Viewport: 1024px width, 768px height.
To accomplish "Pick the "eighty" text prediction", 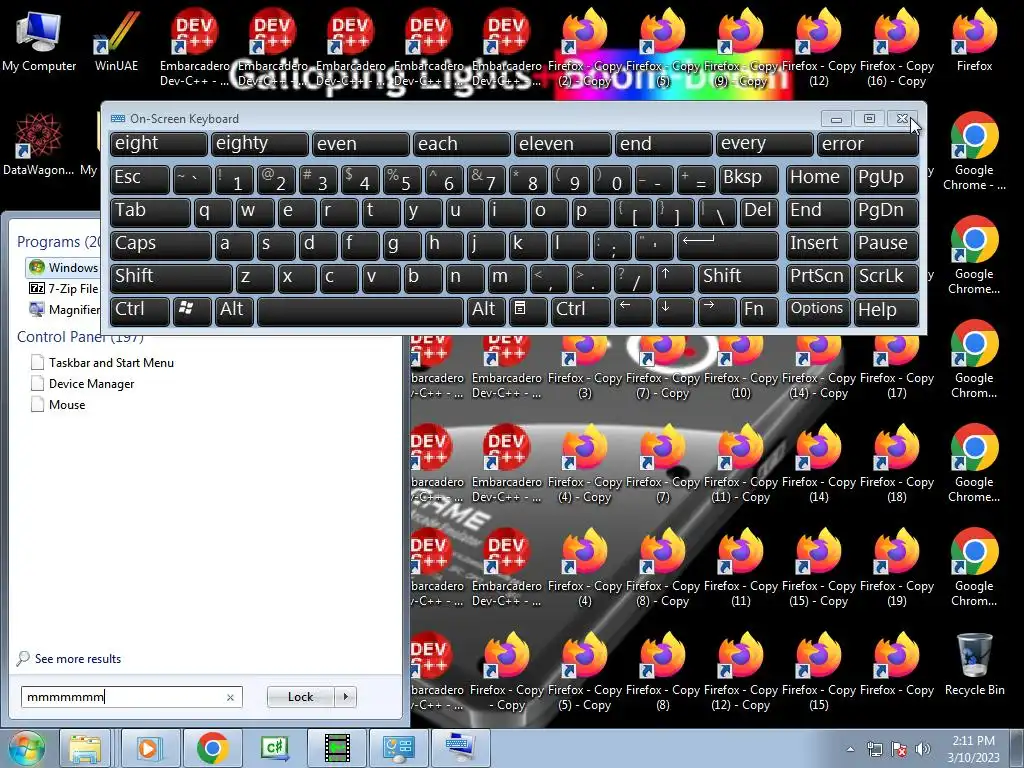I will [x=259, y=144].
